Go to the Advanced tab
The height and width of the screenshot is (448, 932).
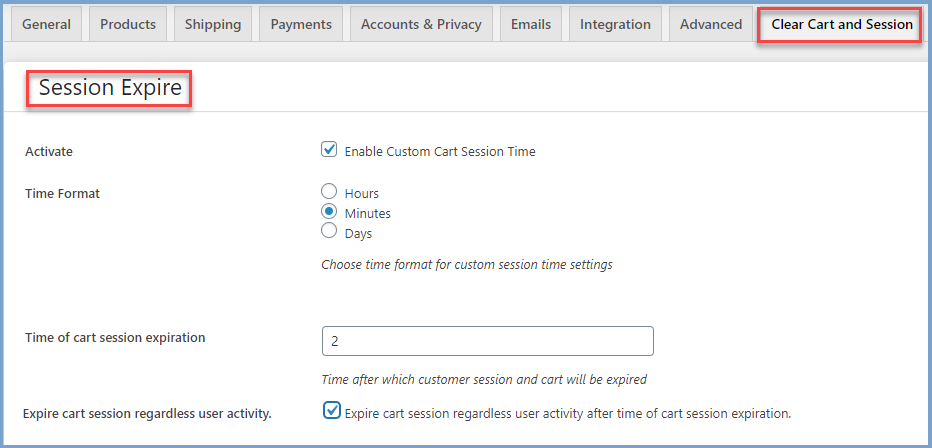point(711,24)
